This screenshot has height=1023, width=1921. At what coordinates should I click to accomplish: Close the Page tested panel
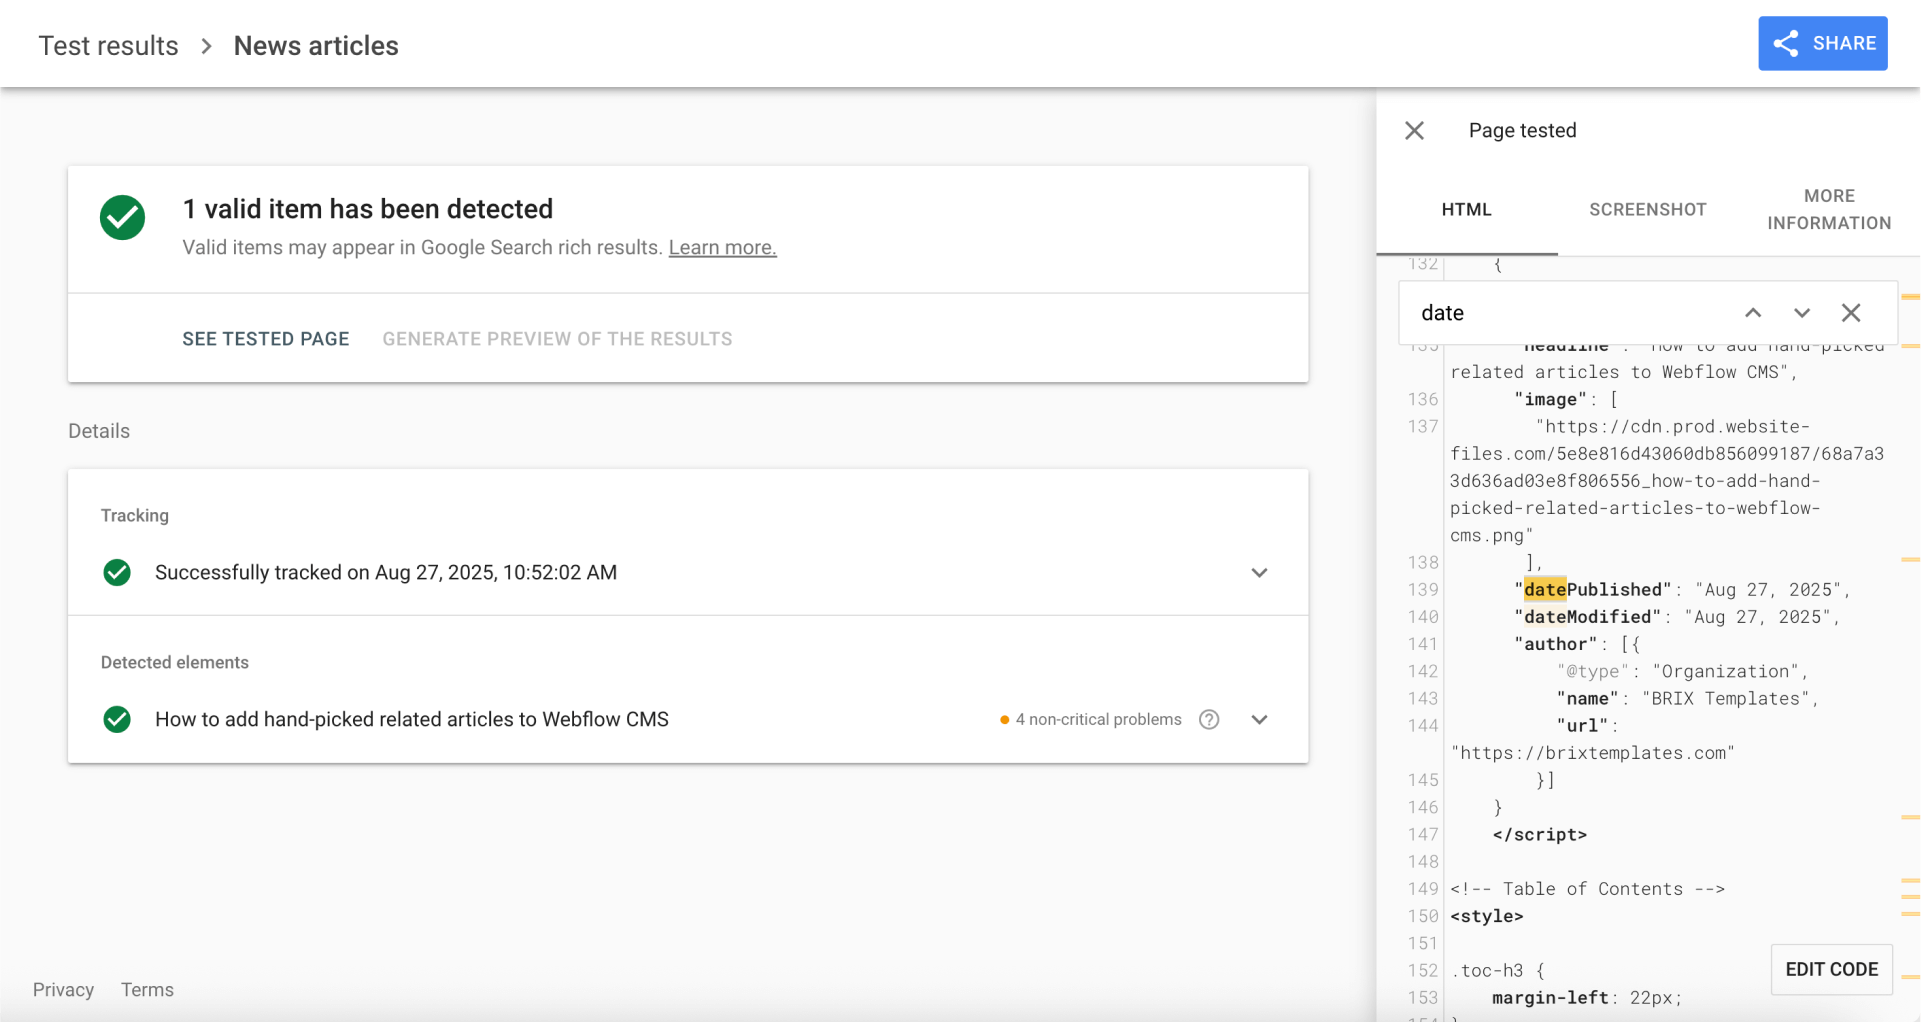click(1414, 130)
